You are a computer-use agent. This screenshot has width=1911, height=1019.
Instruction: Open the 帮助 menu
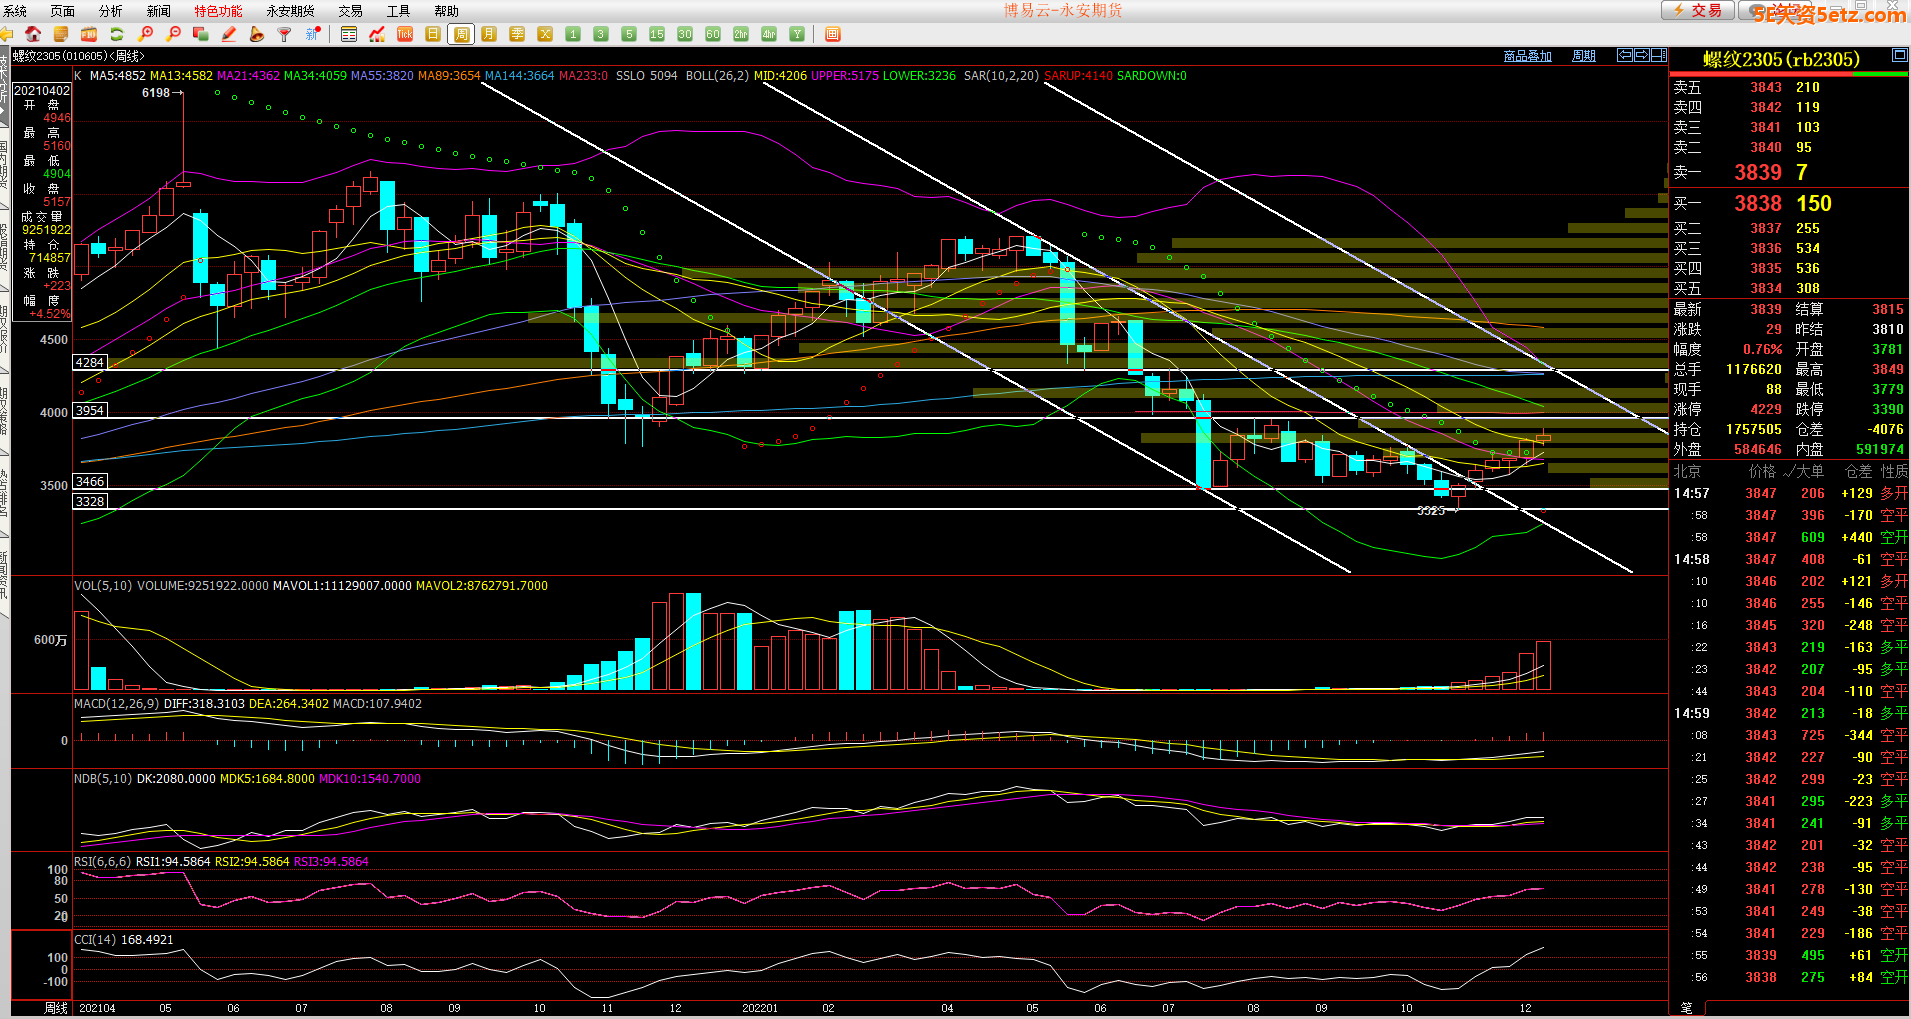click(446, 11)
